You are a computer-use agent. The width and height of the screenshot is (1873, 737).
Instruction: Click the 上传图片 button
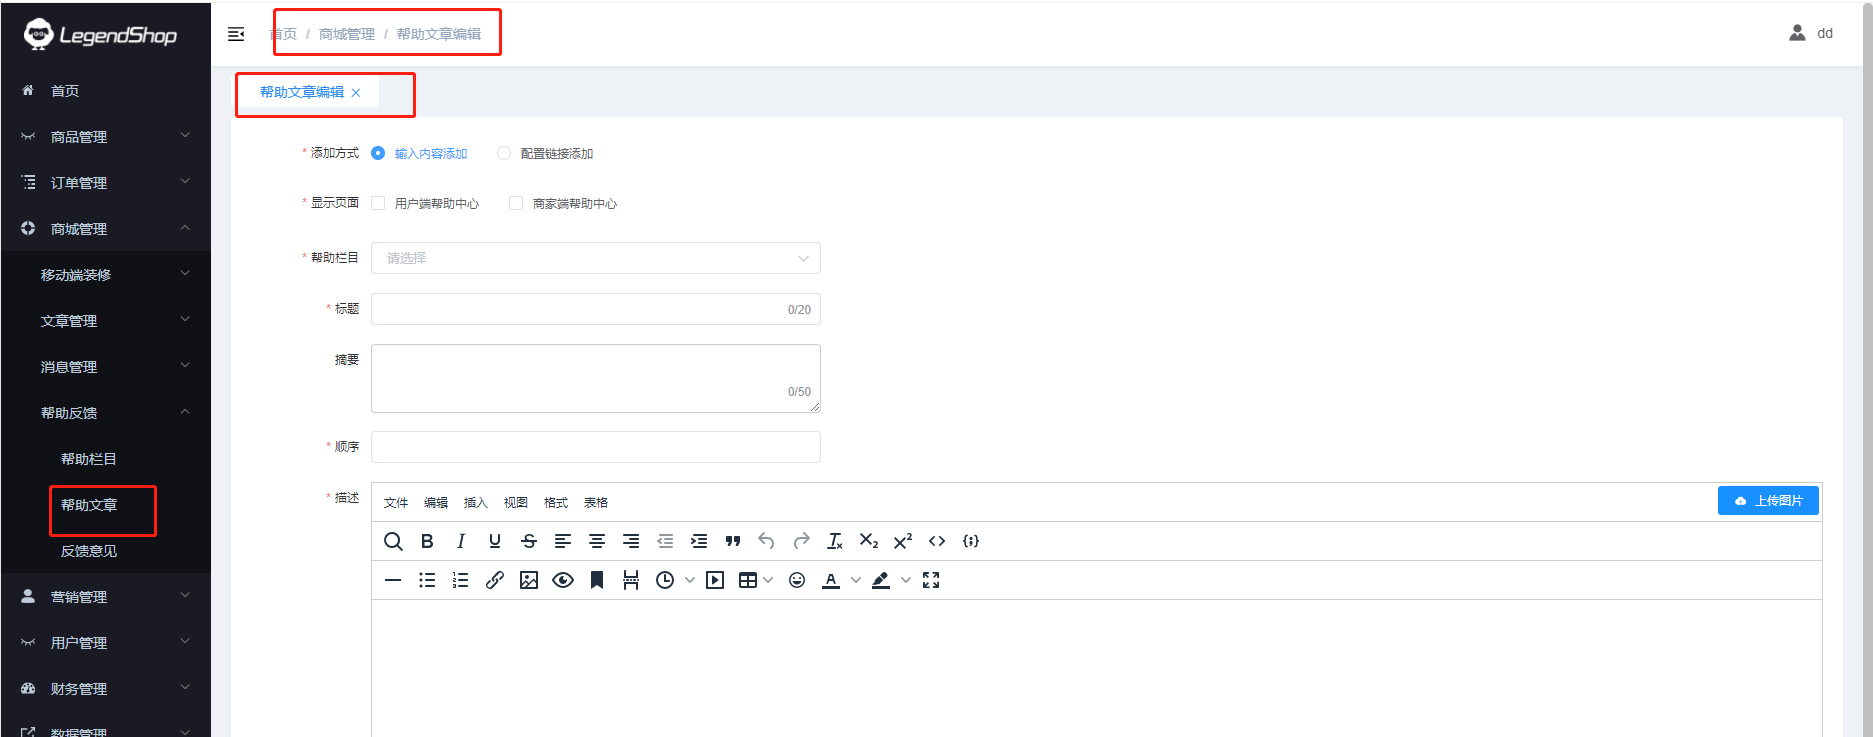(1768, 501)
